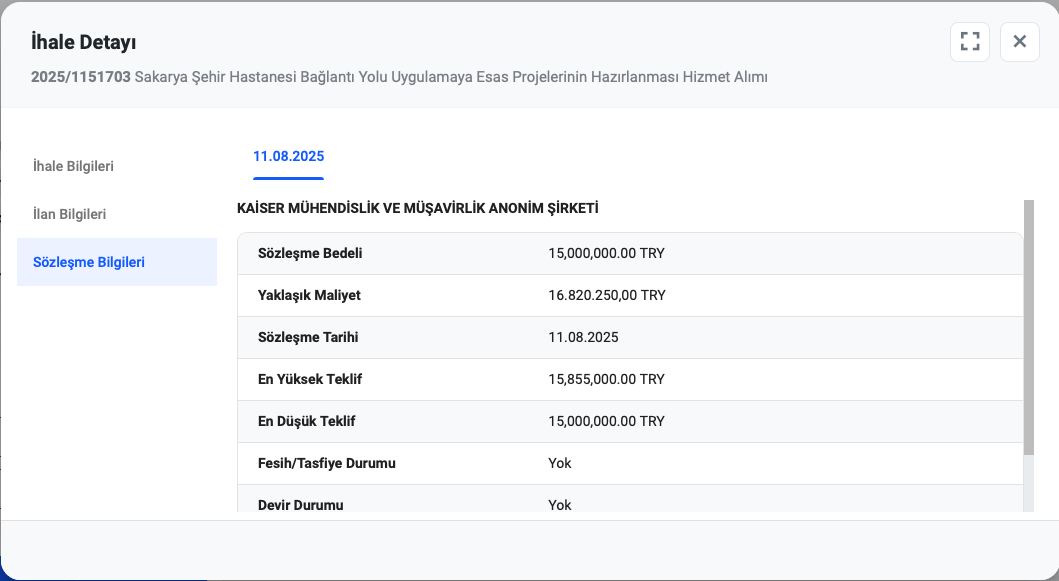Select the Sözleşme Bilgileri section
Screen dimensions: 1059x581
point(117,262)
